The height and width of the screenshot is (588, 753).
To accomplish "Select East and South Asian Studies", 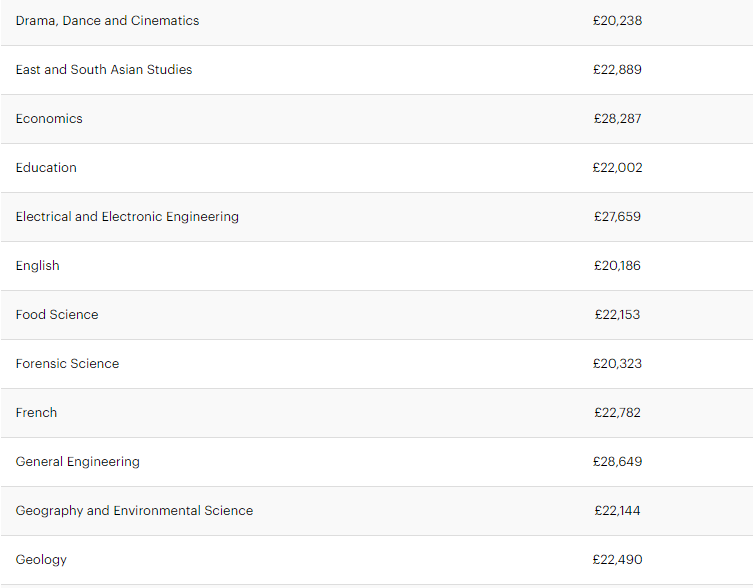I will [x=104, y=70].
